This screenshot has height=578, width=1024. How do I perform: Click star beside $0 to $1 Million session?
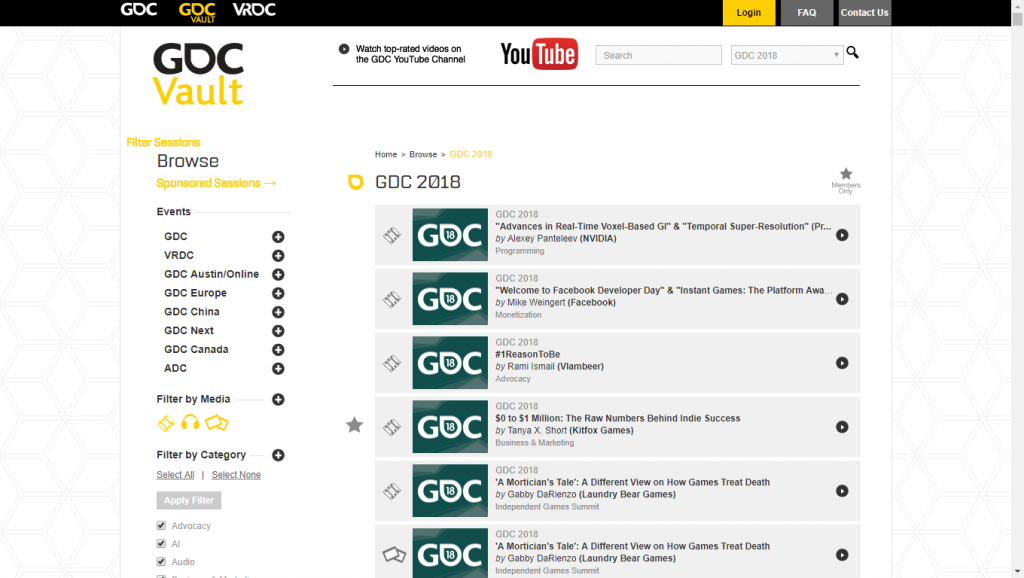tap(355, 425)
